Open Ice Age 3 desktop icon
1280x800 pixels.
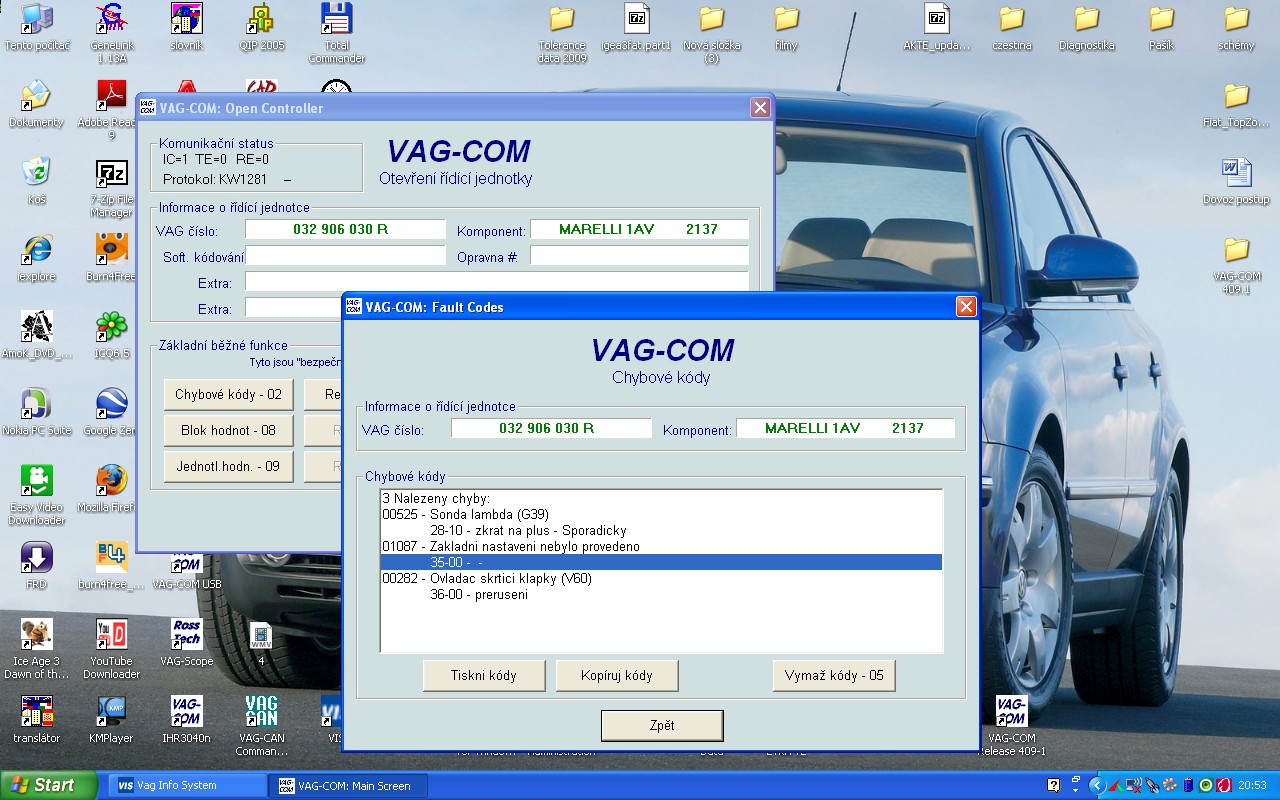tap(36, 648)
